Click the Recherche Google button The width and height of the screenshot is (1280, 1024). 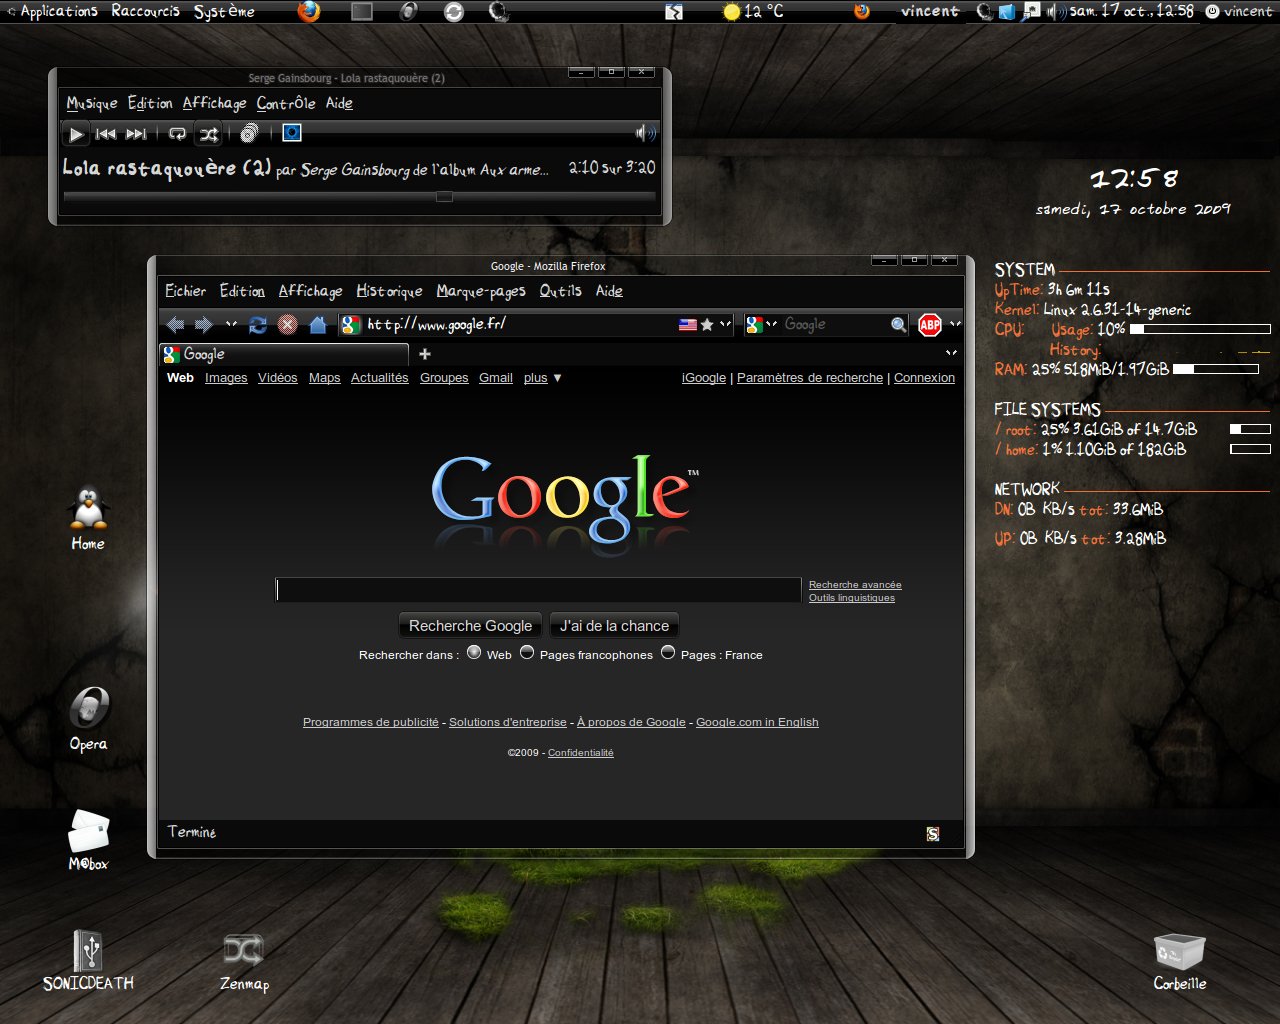470,626
